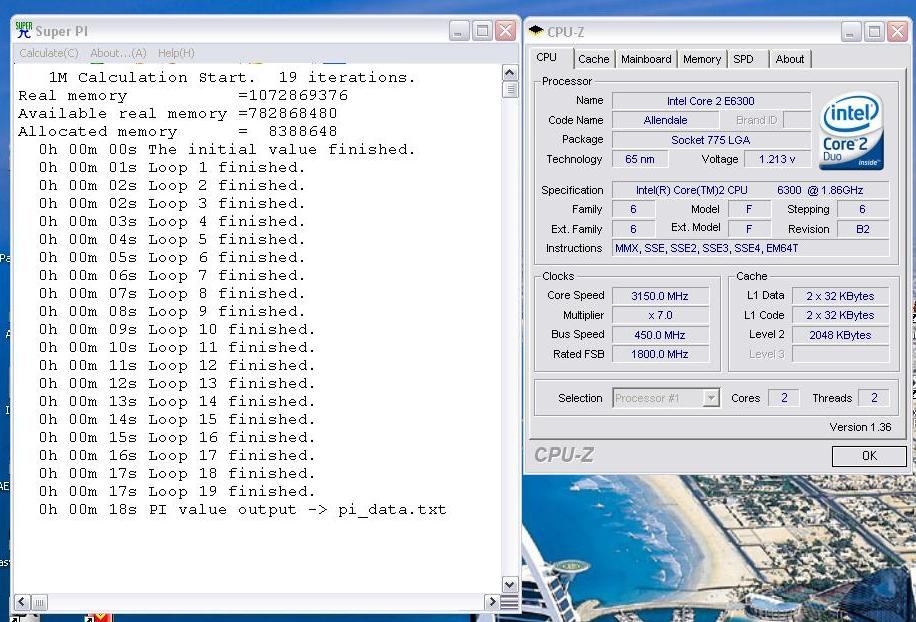The height and width of the screenshot is (622, 916).
Task: Click the OK button in CPU-Z
Action: click(869, 456)
